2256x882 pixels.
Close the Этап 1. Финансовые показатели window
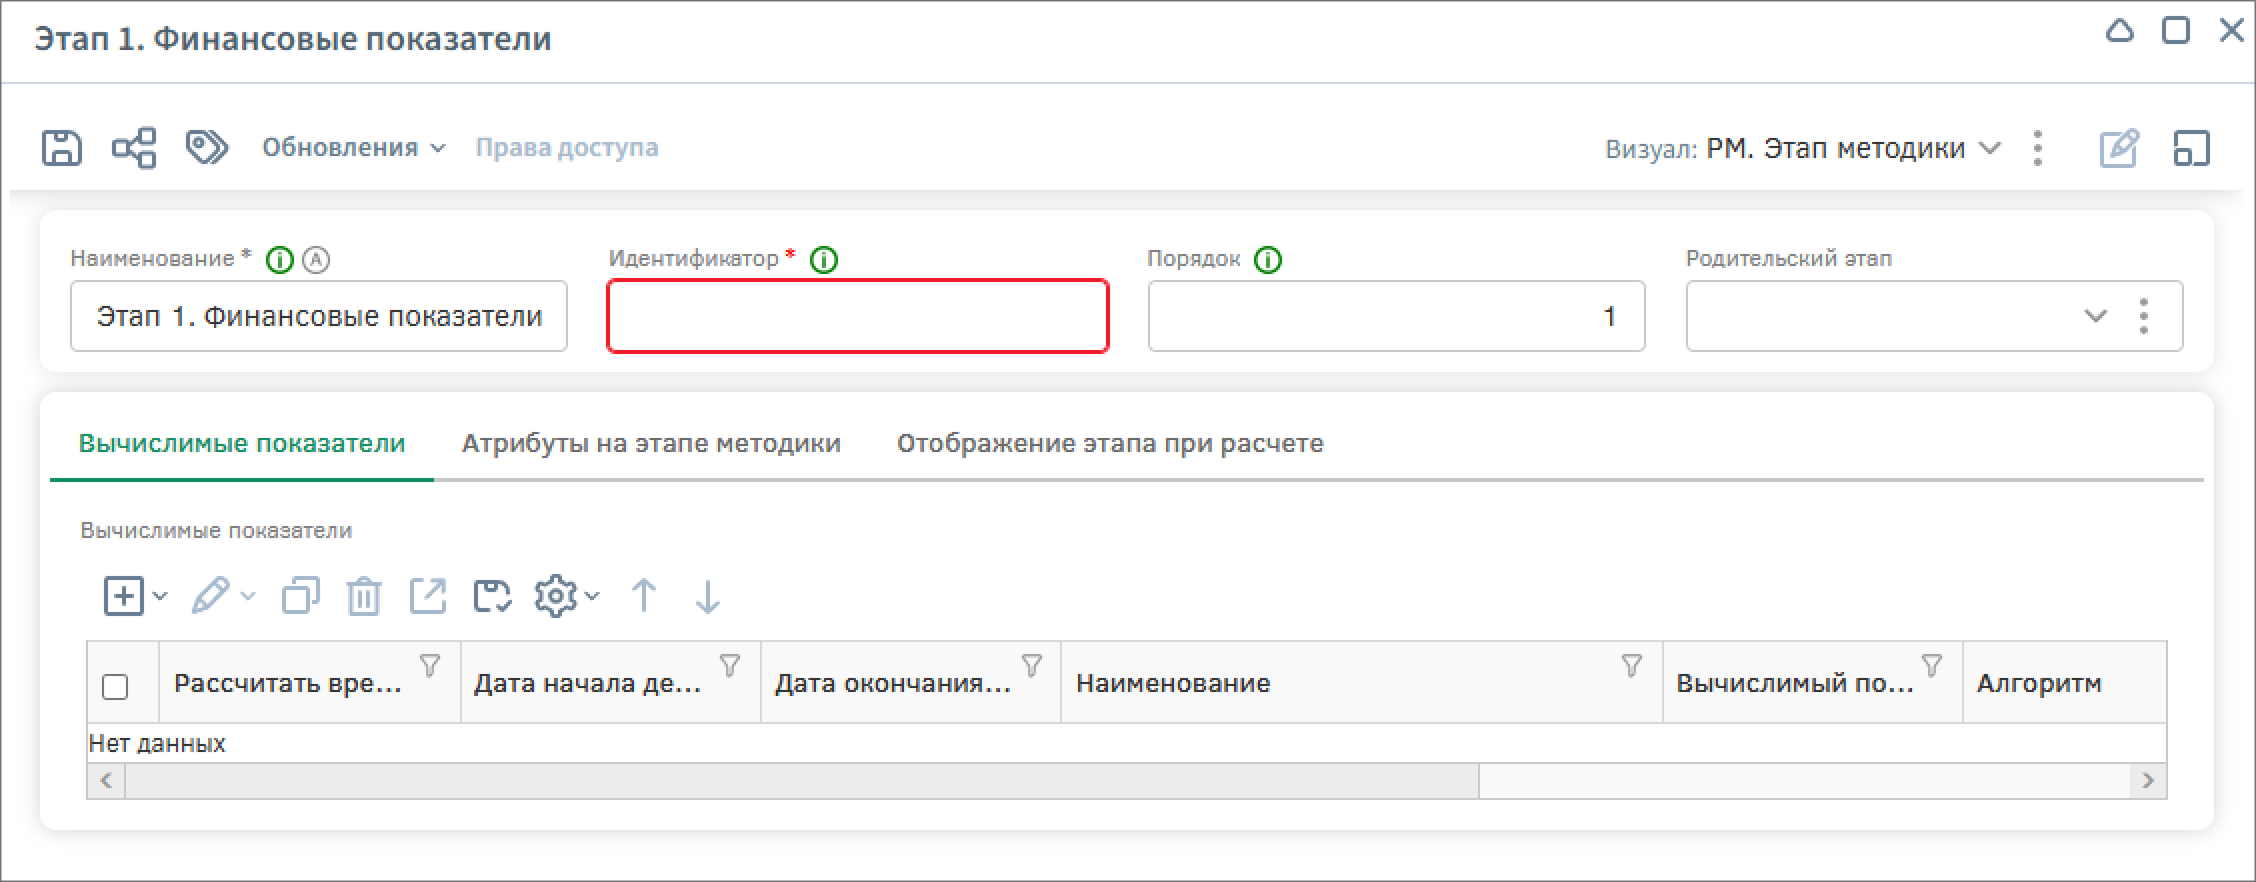[x=2231, y=31]
